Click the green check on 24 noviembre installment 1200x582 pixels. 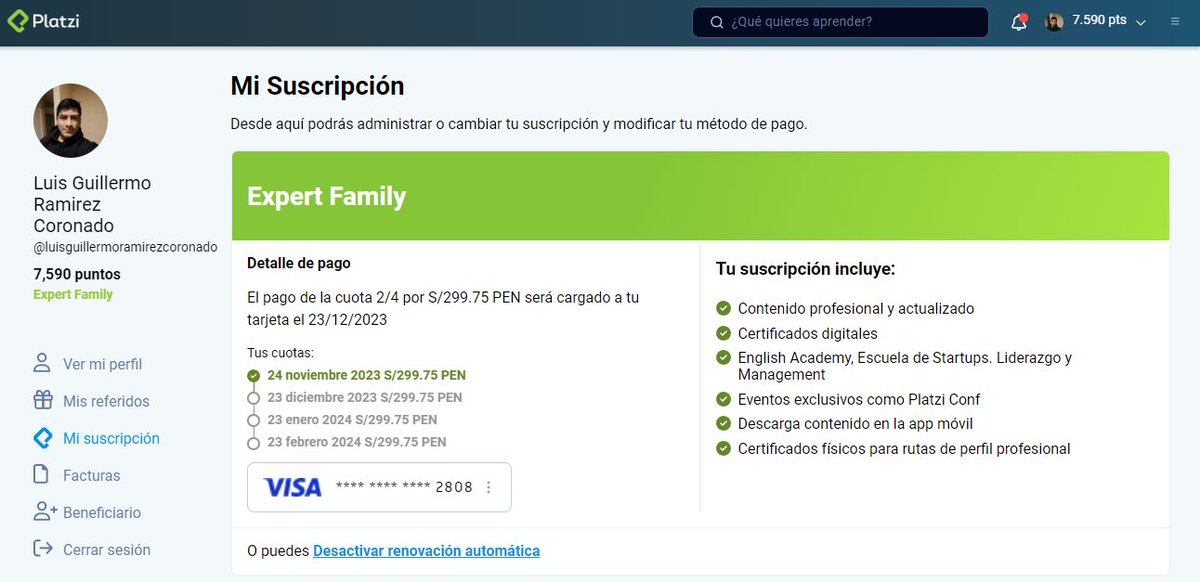pos(253,377)
